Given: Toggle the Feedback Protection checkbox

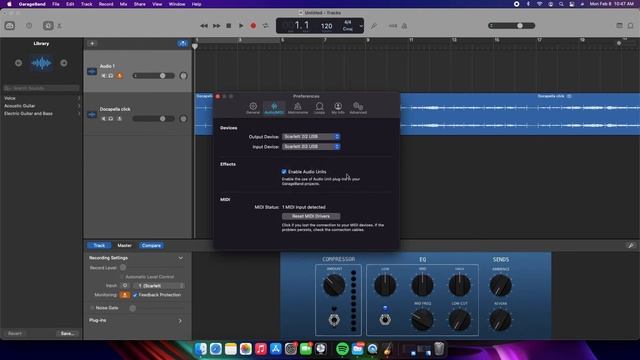Looking at the screenshot, I should coord(135,295).
